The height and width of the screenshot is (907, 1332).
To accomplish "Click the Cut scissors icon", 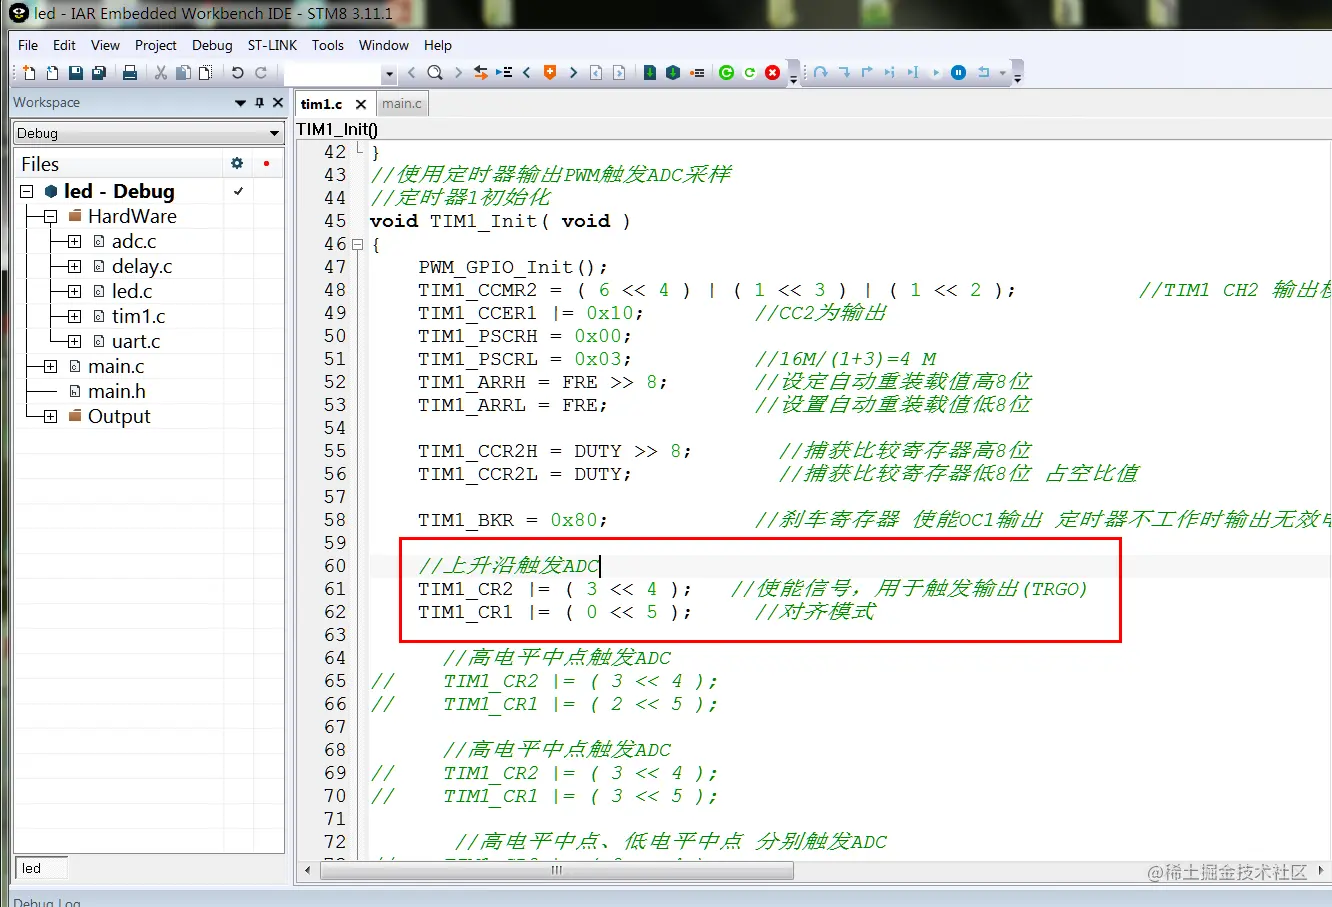I will [x=161, y=72].
